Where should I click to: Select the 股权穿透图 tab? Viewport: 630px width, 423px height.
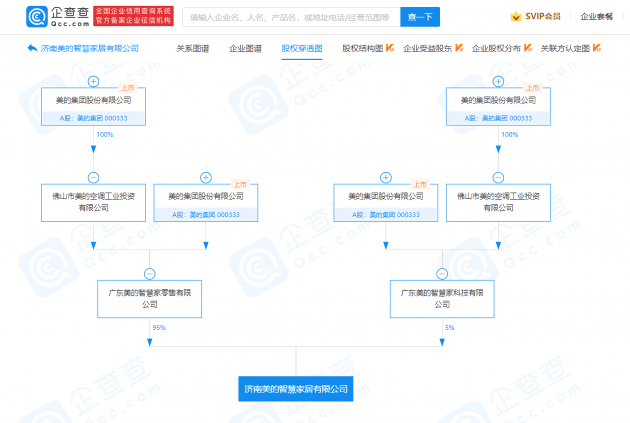(302, 48)
